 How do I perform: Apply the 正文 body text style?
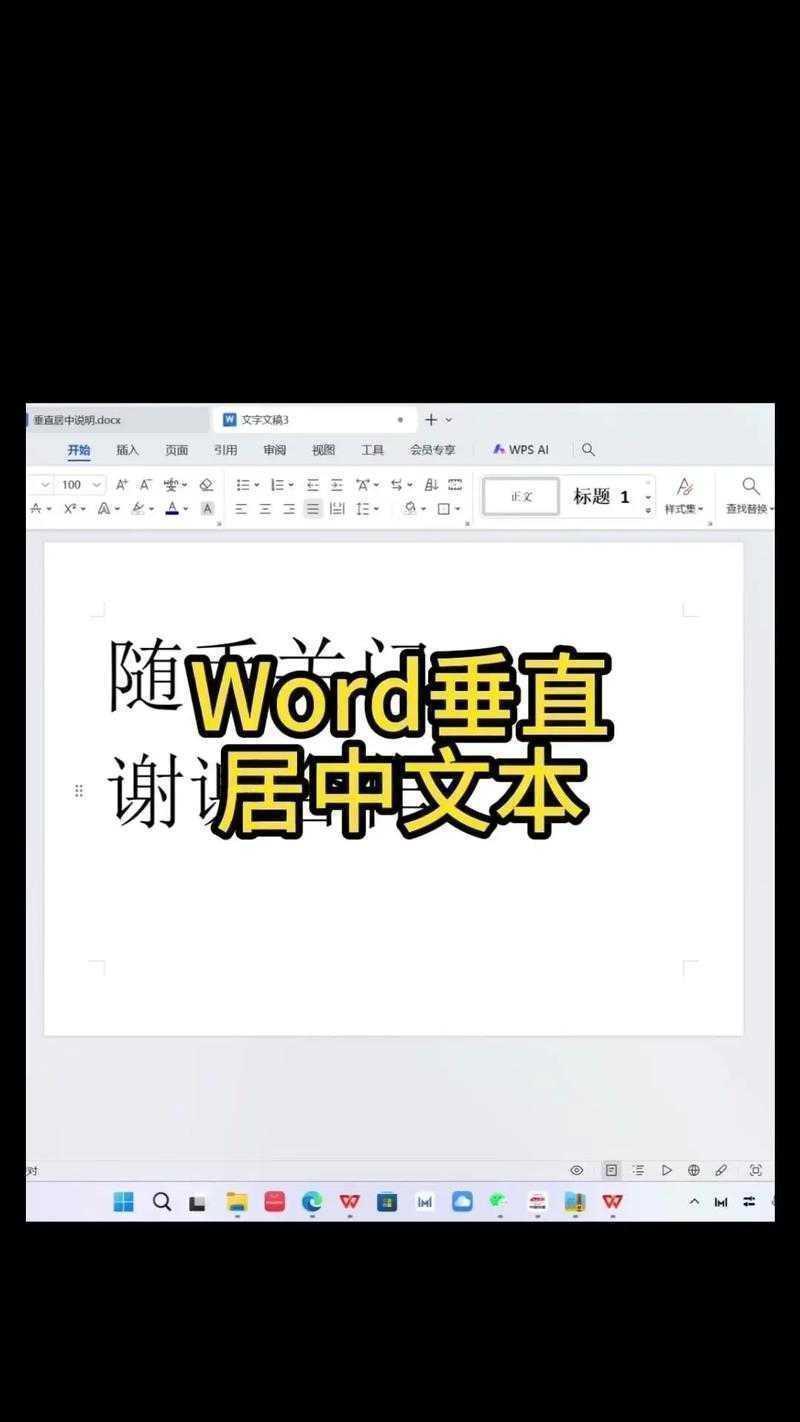point(520,495)
